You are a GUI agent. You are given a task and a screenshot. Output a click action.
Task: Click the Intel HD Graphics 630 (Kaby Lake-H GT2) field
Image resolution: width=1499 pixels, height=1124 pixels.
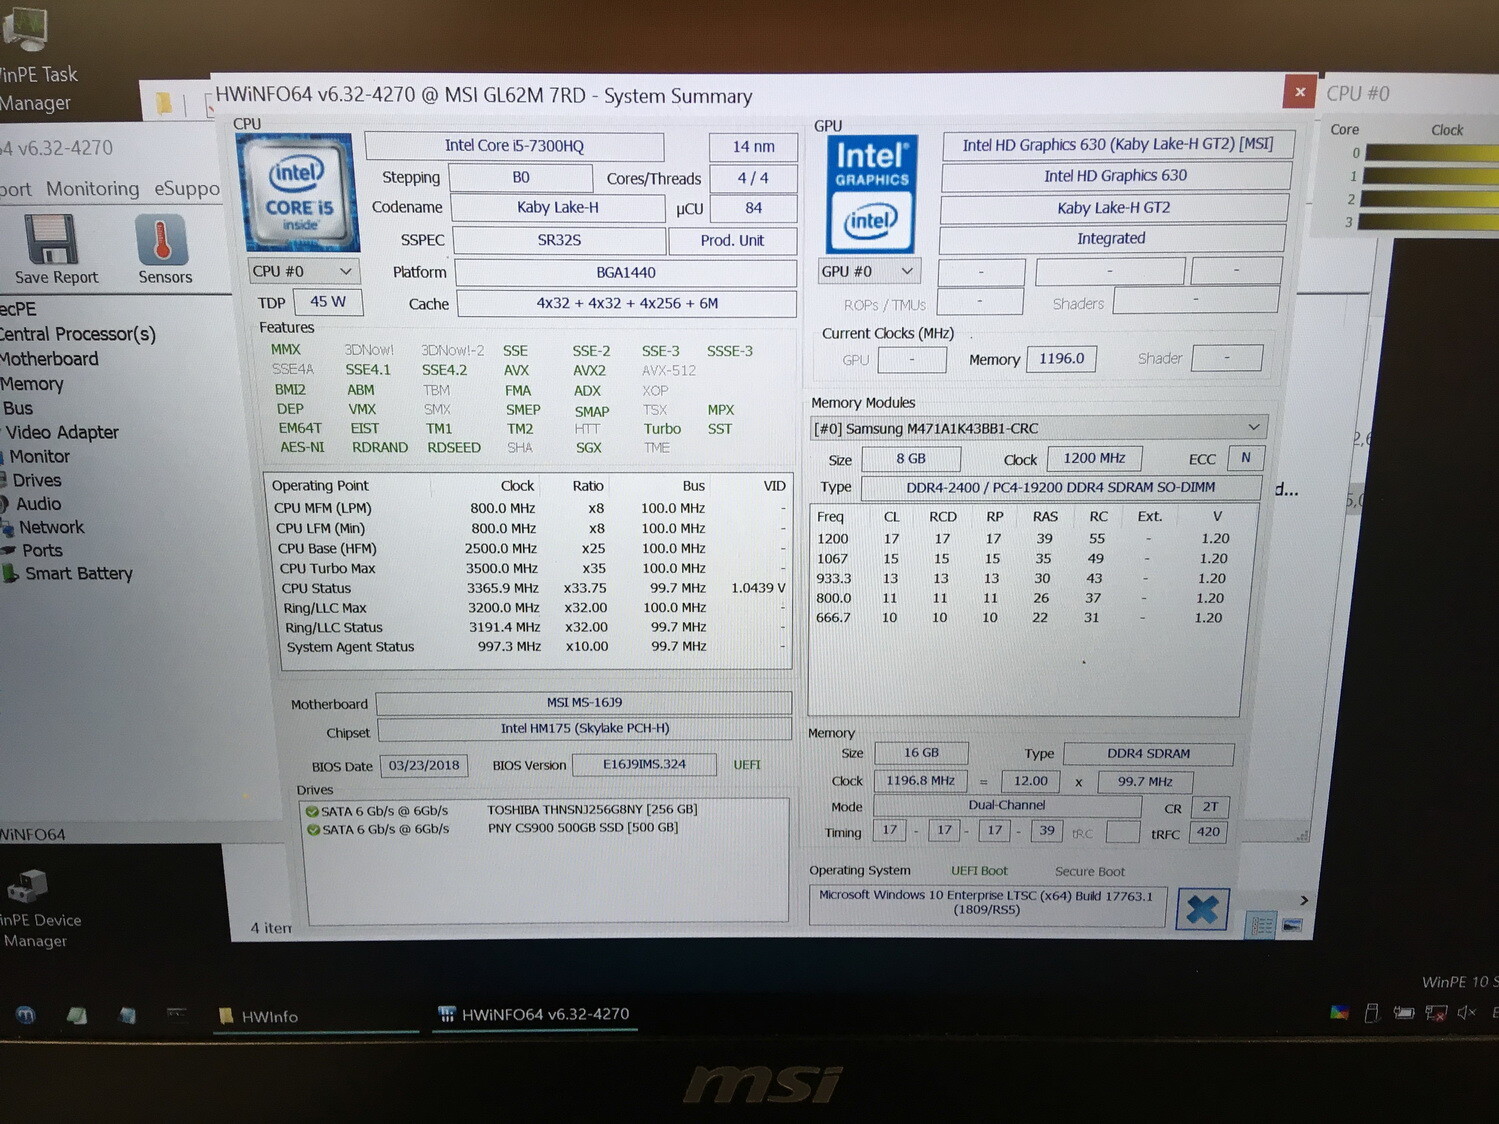coord(1118,145)
